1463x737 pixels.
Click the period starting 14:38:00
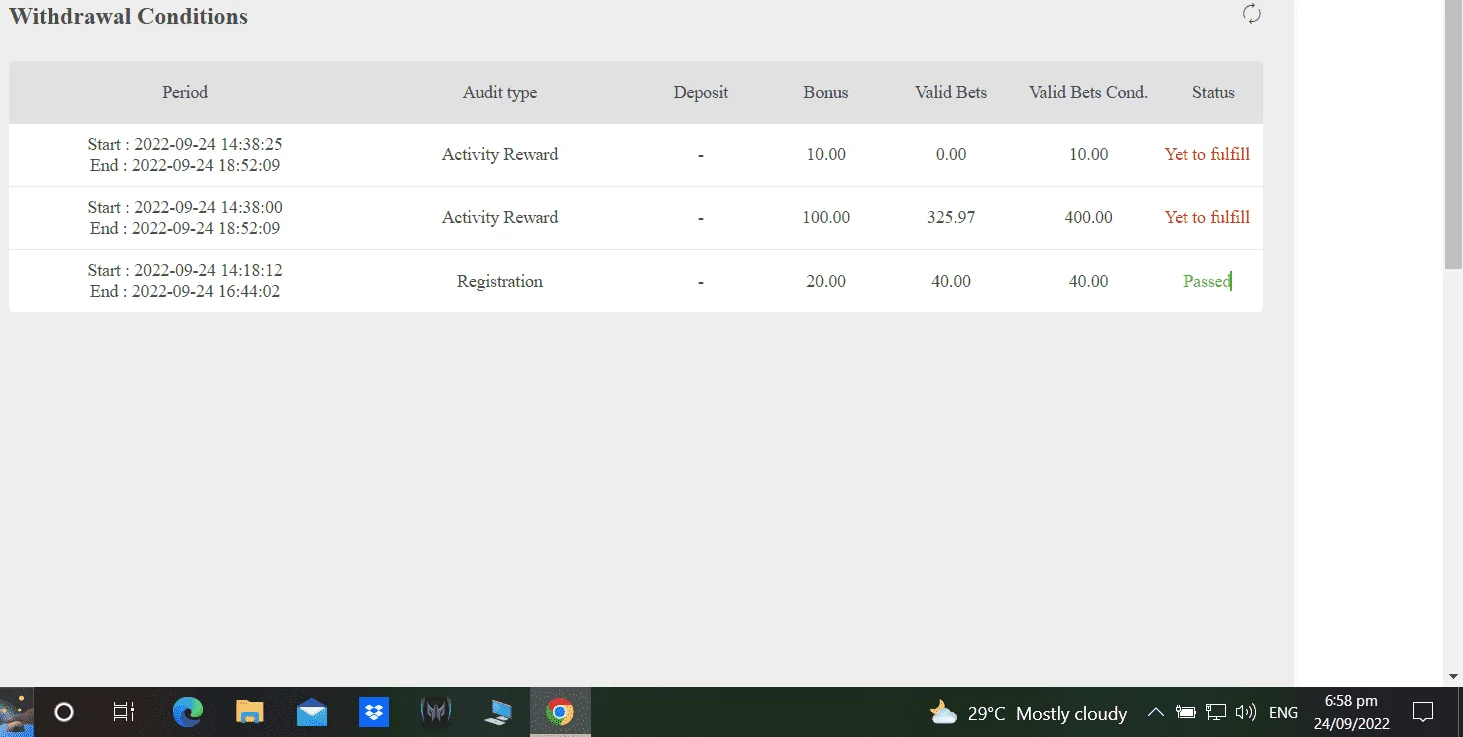tap(185, 218)
